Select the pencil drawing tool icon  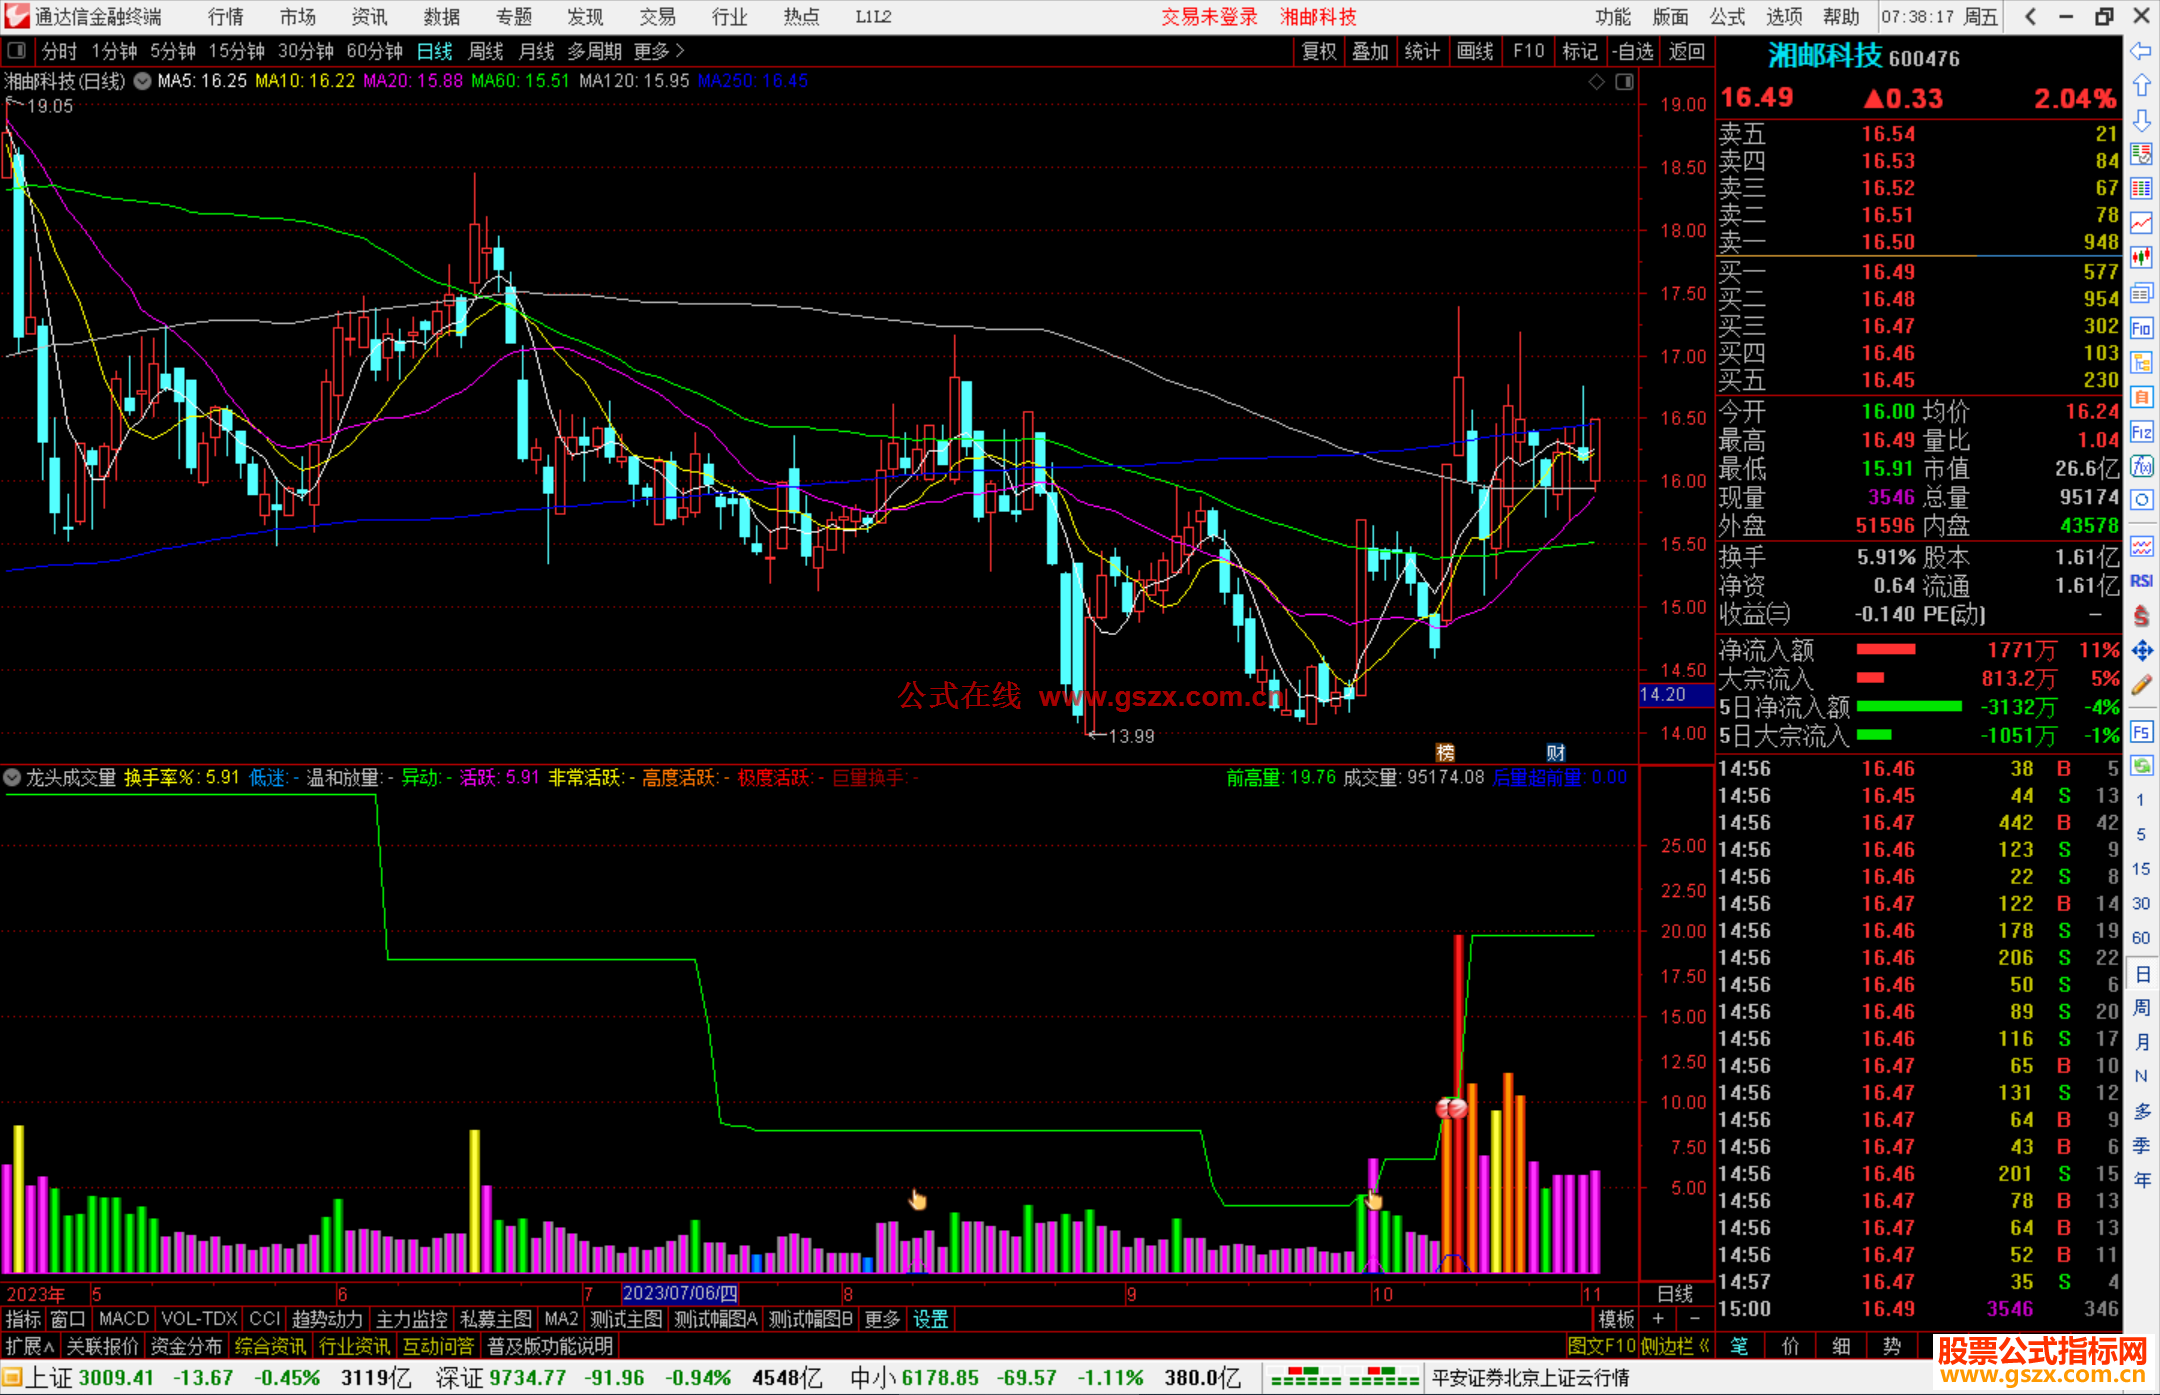[2141, 685]
